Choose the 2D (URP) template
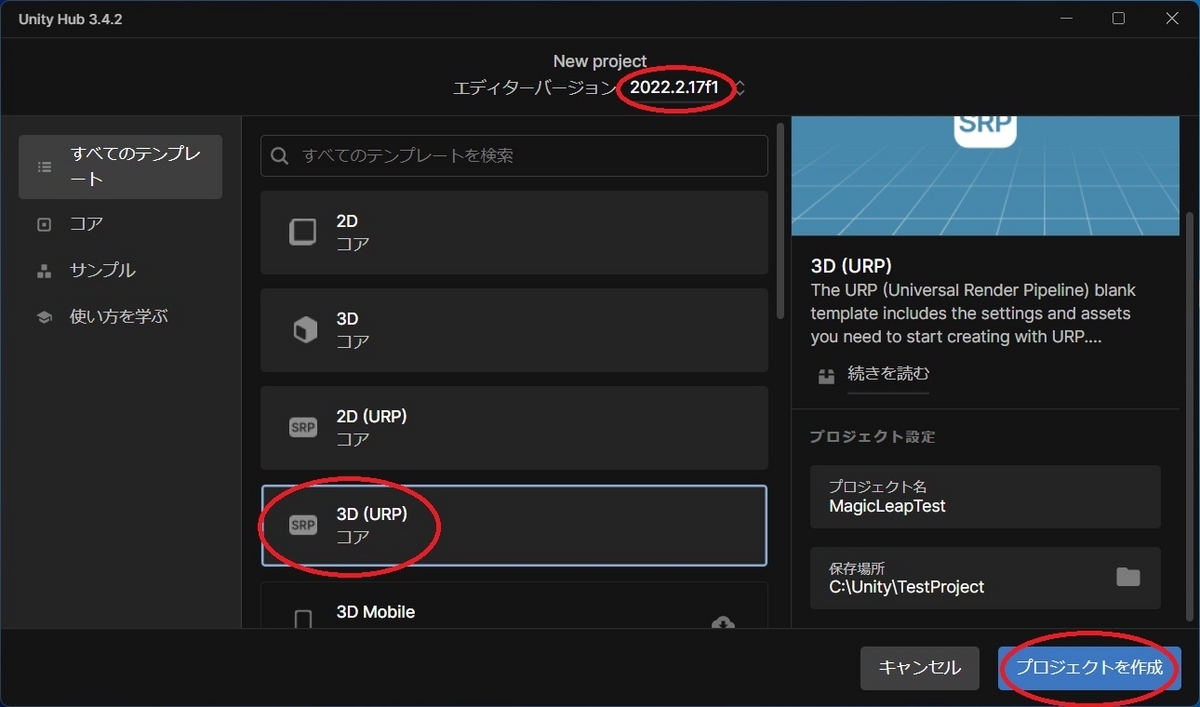 [514, 428]
